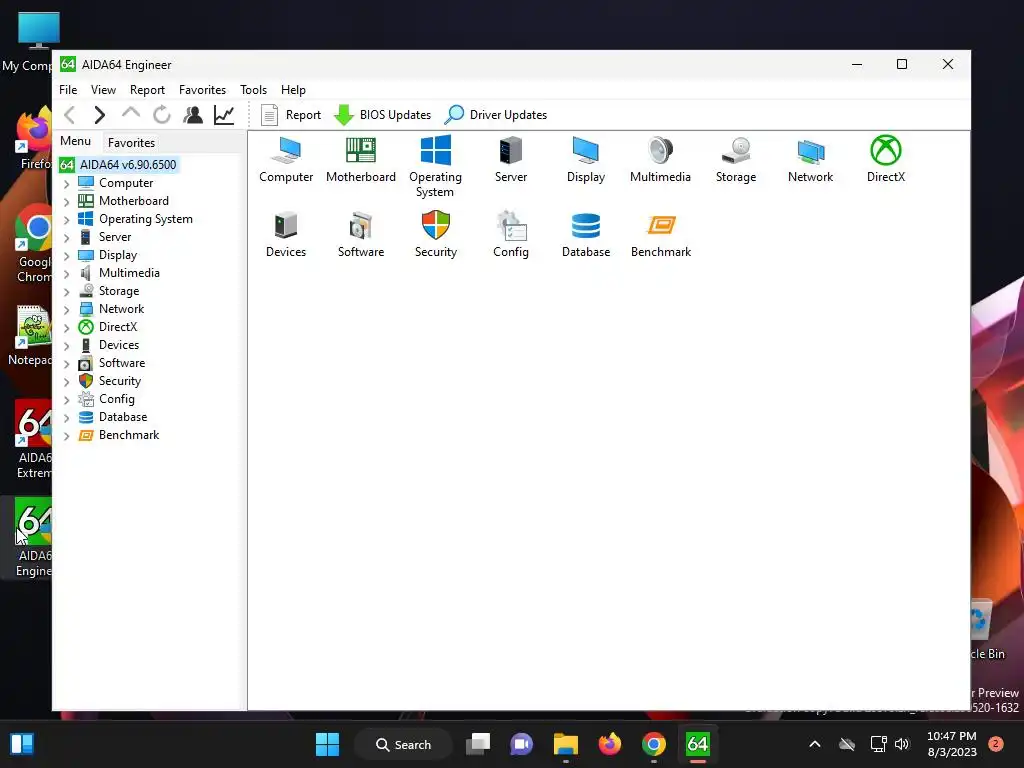Expand the Multimedia tree node
The width and height of the screenshot is (1024, 768).
67,274
